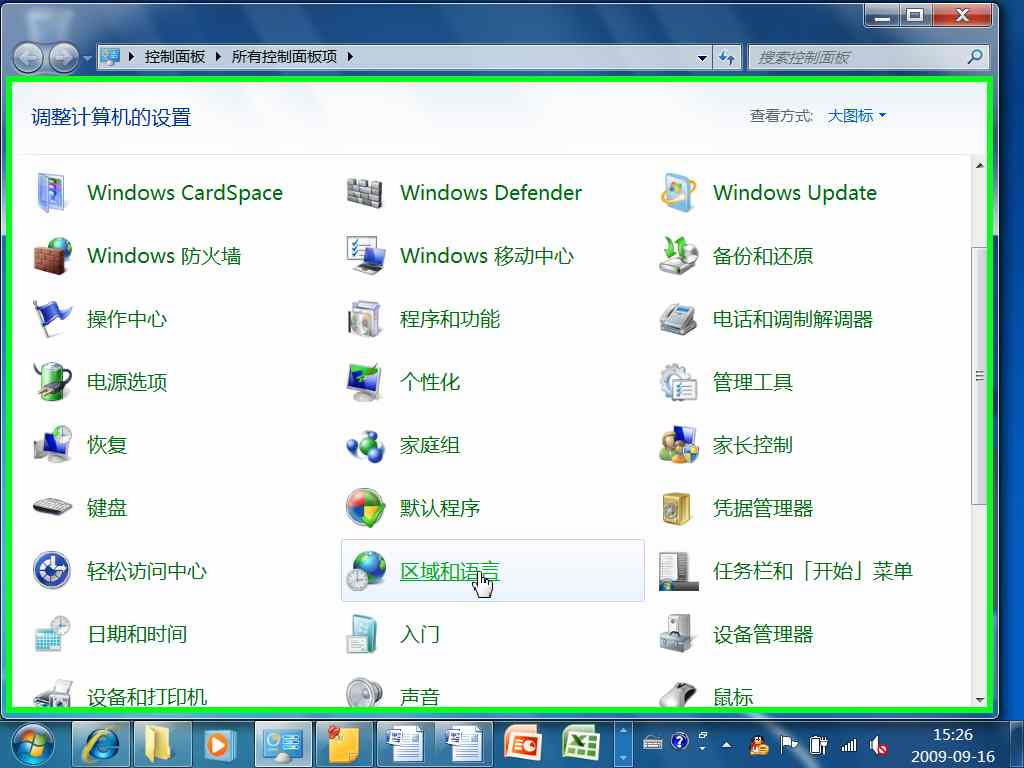
Task: Switch to Excel on taskbar
Action: click(x=581, y=744)
